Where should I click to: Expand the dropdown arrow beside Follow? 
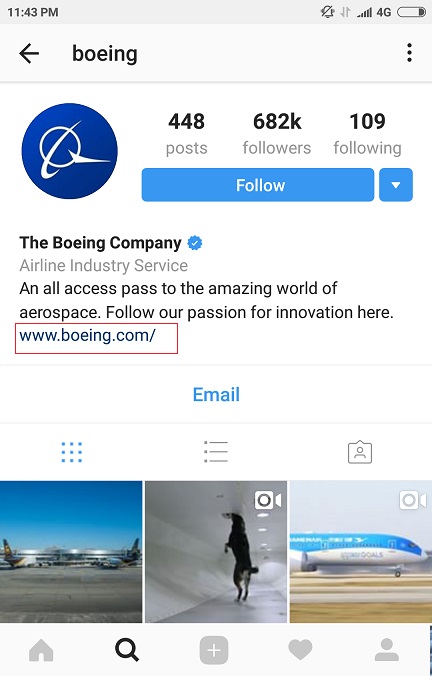pos(396,185)
